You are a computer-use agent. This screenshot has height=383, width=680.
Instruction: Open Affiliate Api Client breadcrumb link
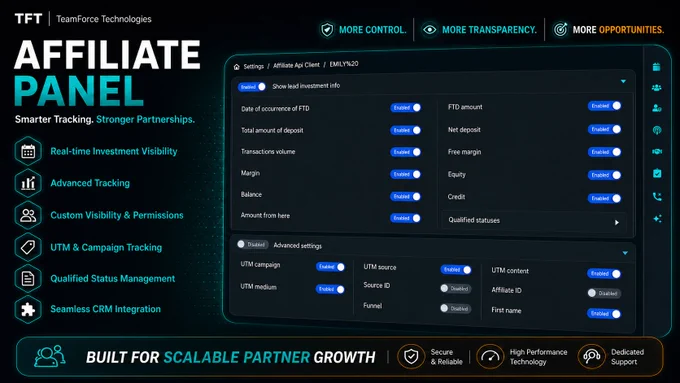click(x=296, y=65)
